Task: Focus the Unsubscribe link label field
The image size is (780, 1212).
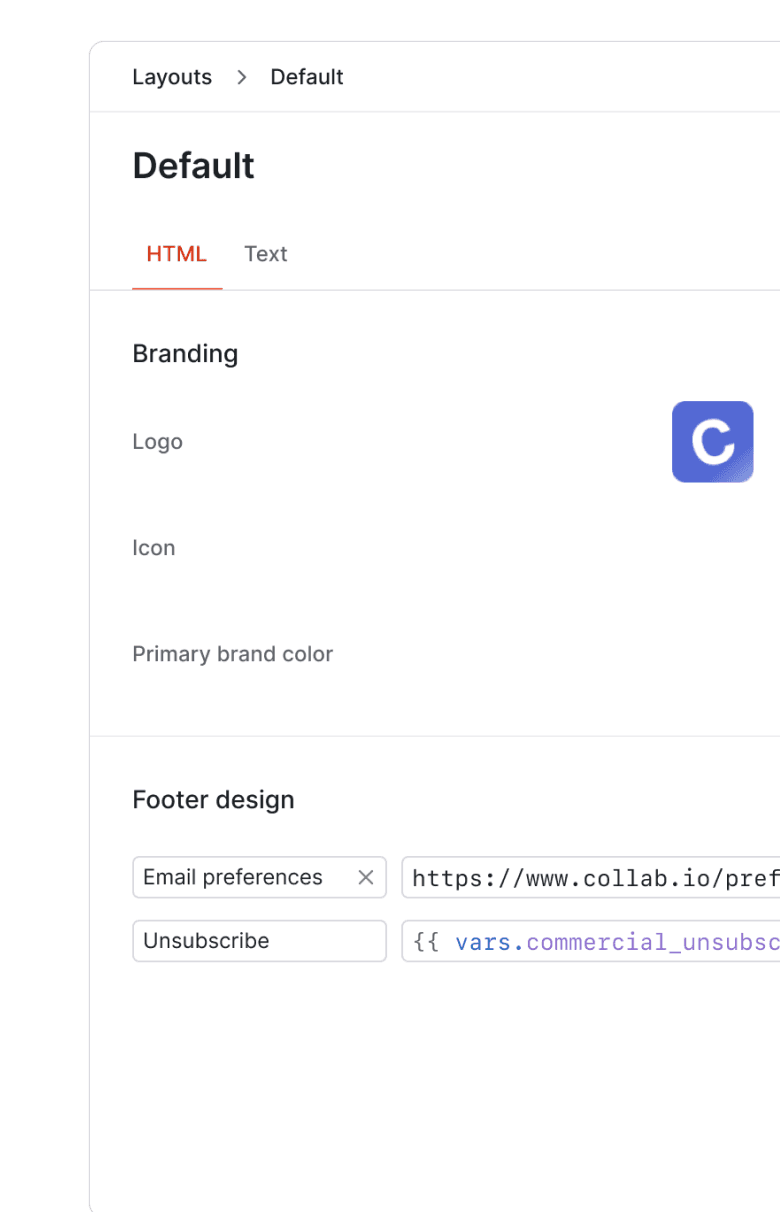Action: click(259, 941)
